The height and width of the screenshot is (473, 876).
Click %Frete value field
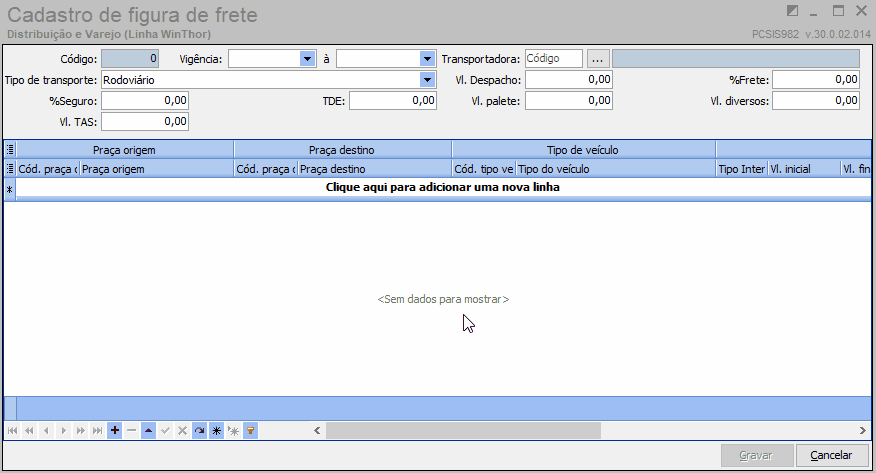816,80
